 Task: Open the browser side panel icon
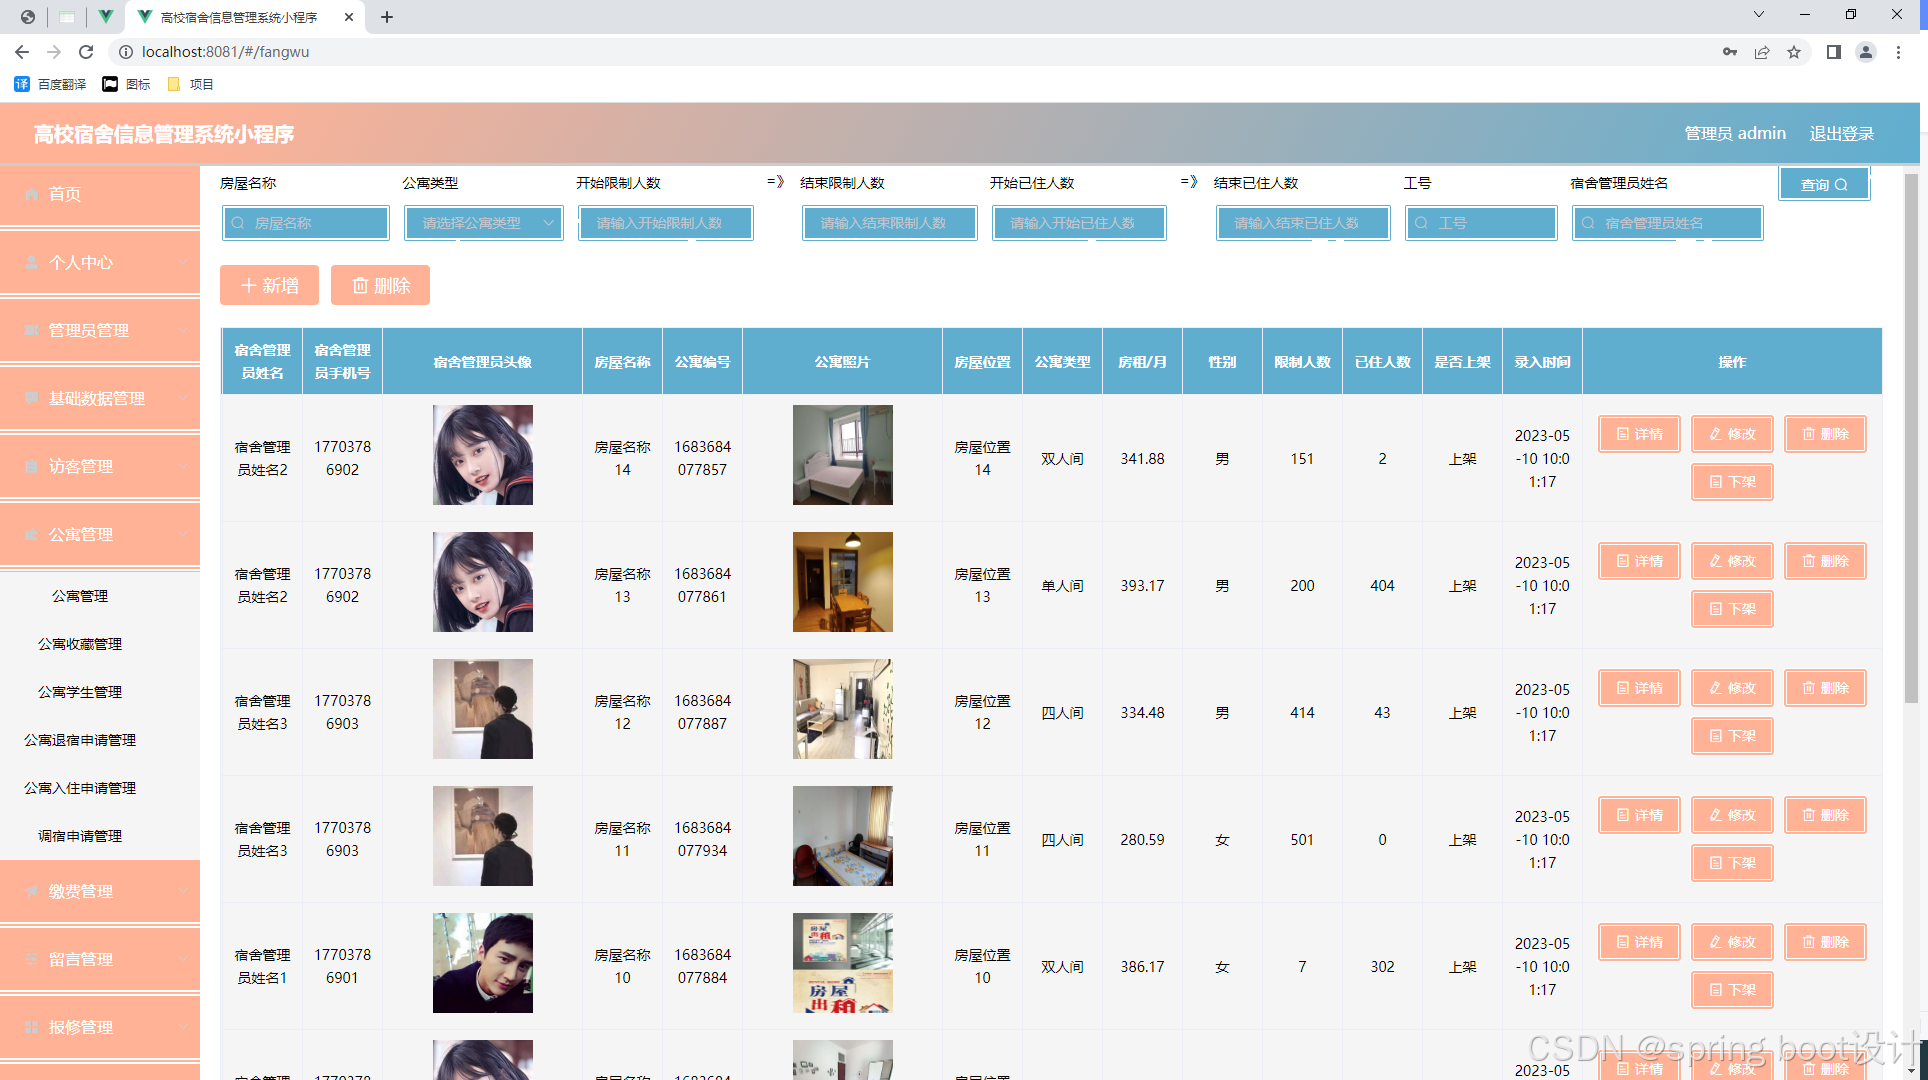tap(1833, 52)
